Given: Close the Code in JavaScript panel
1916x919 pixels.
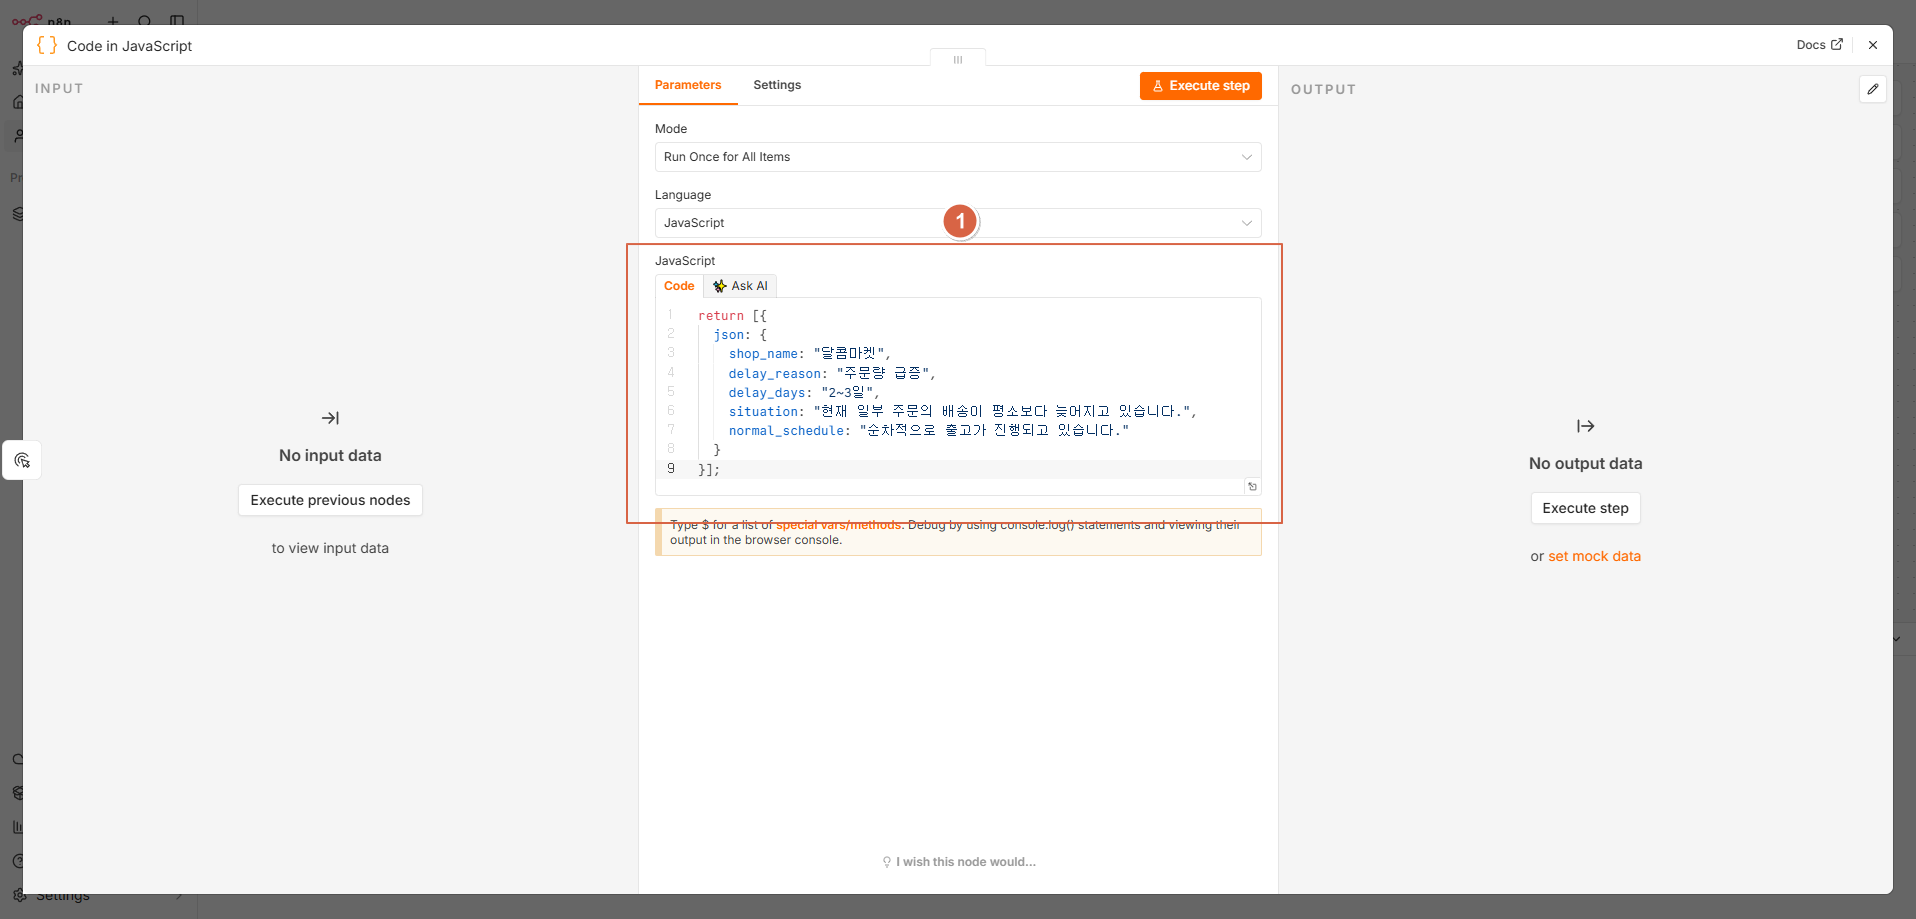Looking at the screenshot, I should [1873, 45].
